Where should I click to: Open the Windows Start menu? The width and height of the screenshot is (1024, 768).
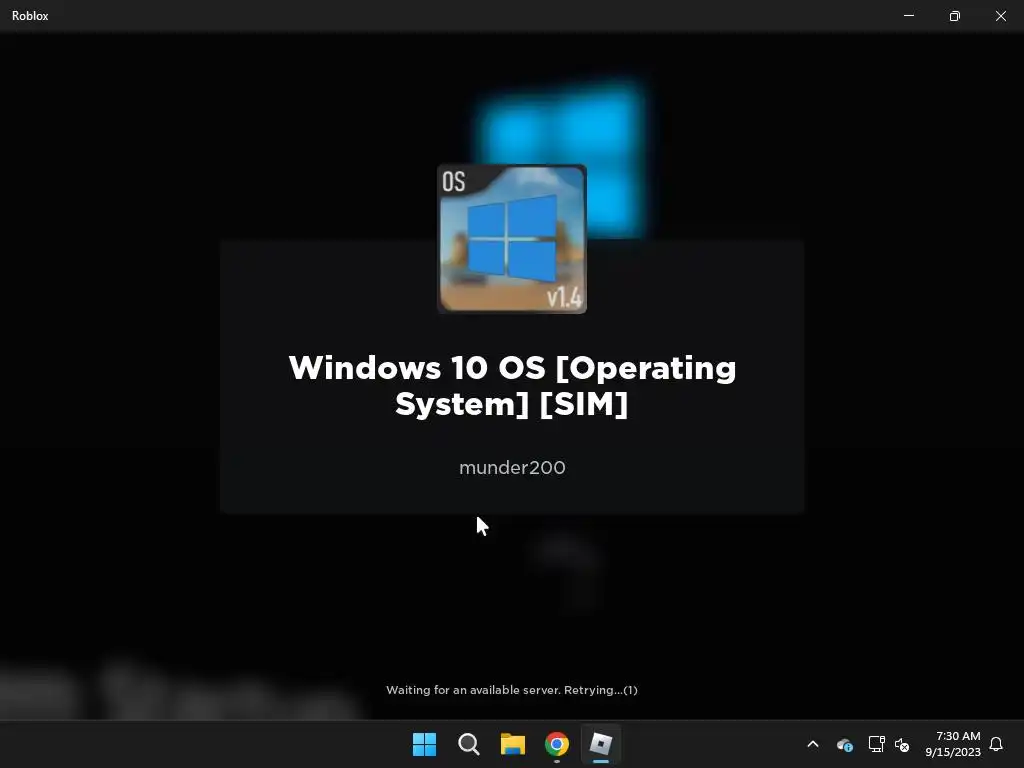[424, 744]
